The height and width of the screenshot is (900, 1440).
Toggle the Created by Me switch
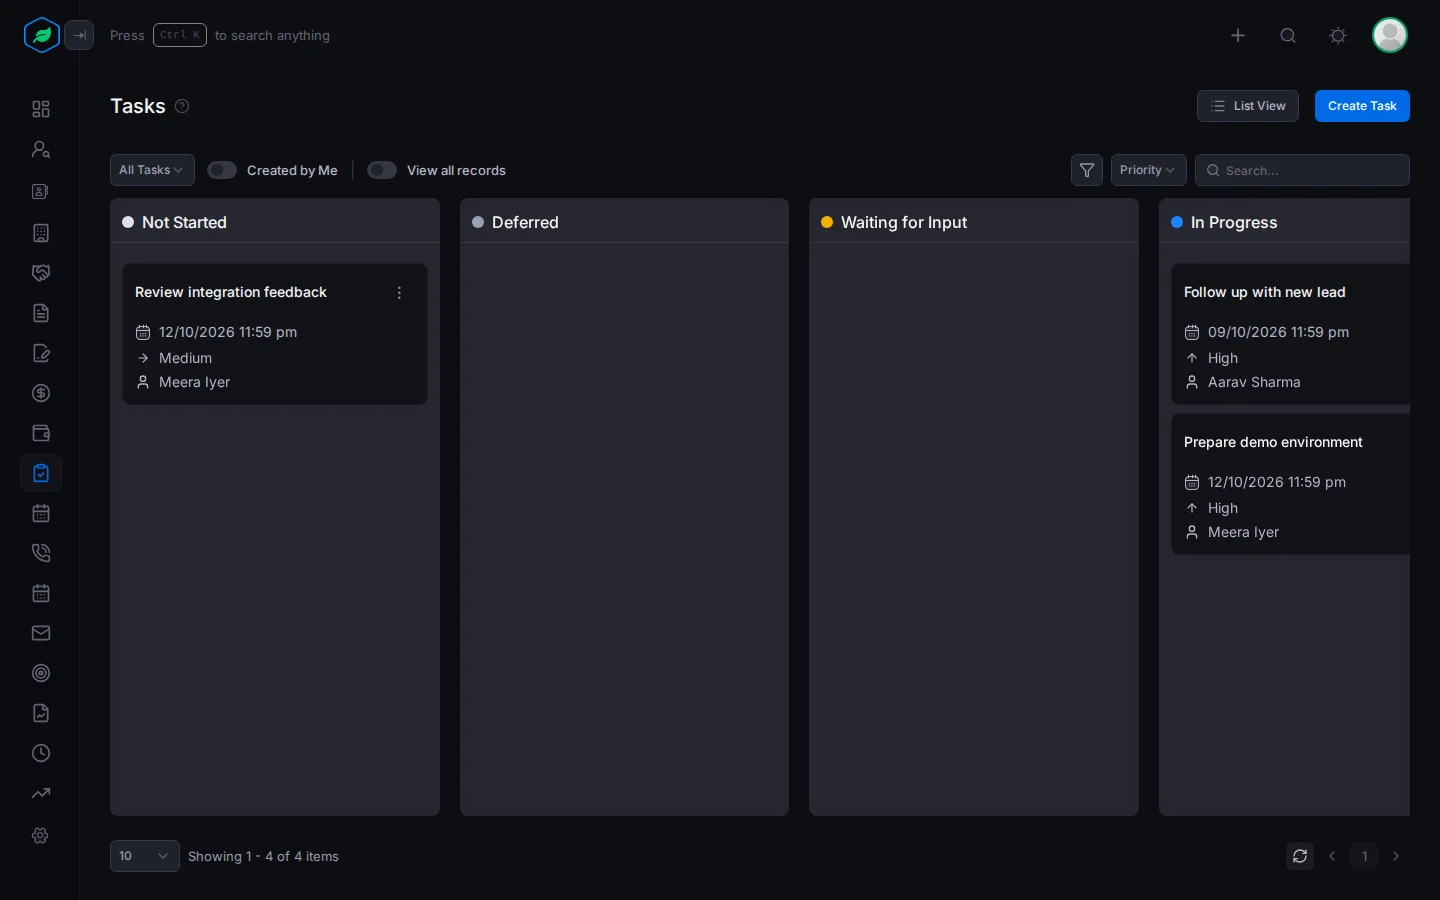(222, 170)
